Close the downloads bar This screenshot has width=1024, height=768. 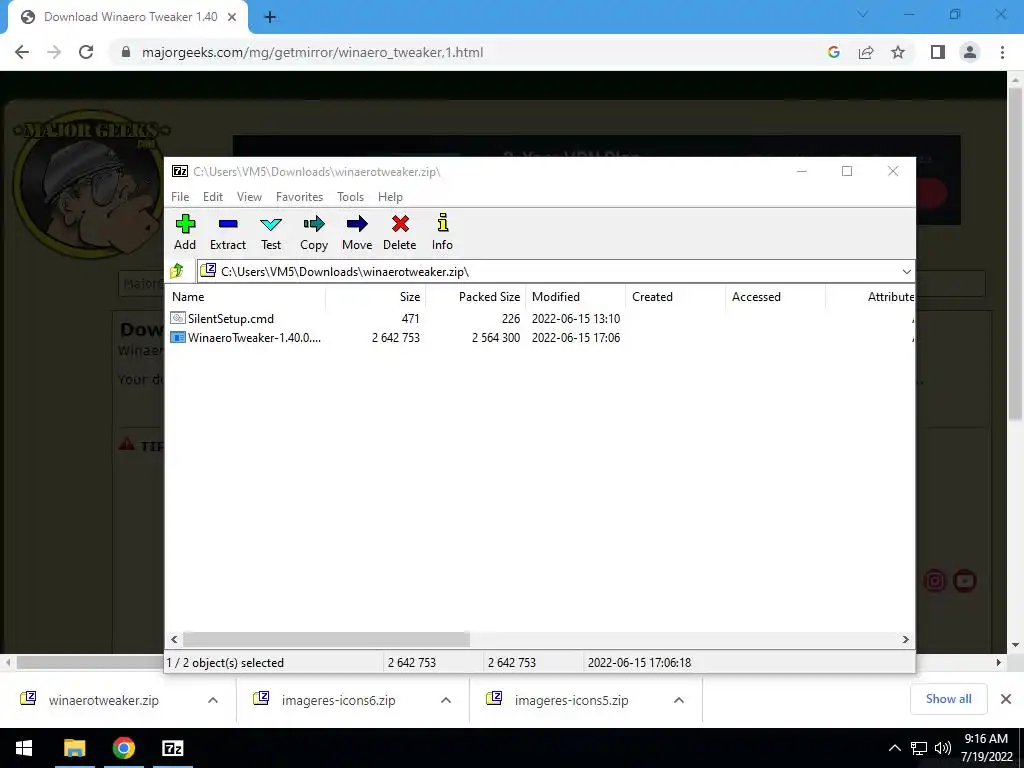pos(1006,699)
